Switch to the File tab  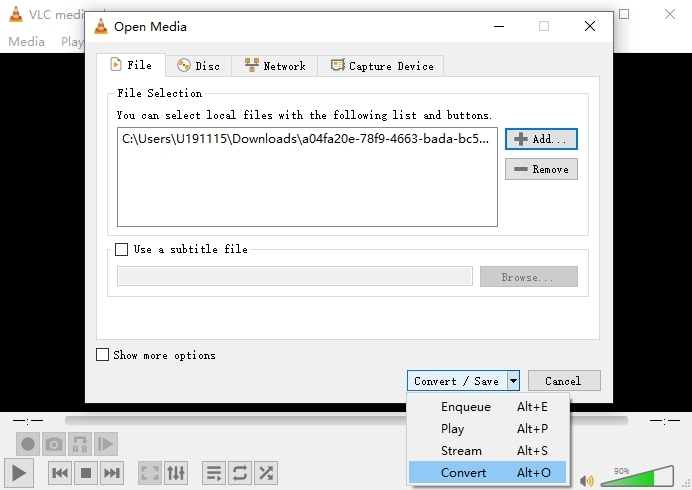tap(131, 65)
